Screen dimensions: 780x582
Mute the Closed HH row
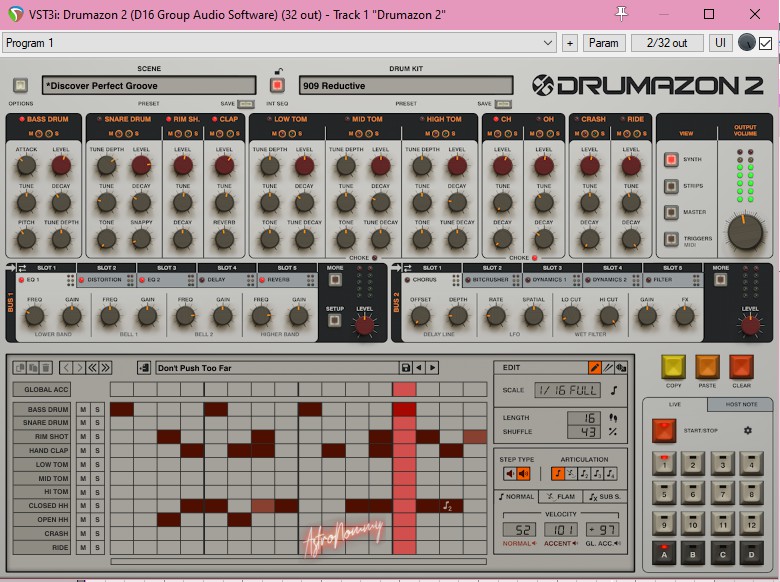83,505
